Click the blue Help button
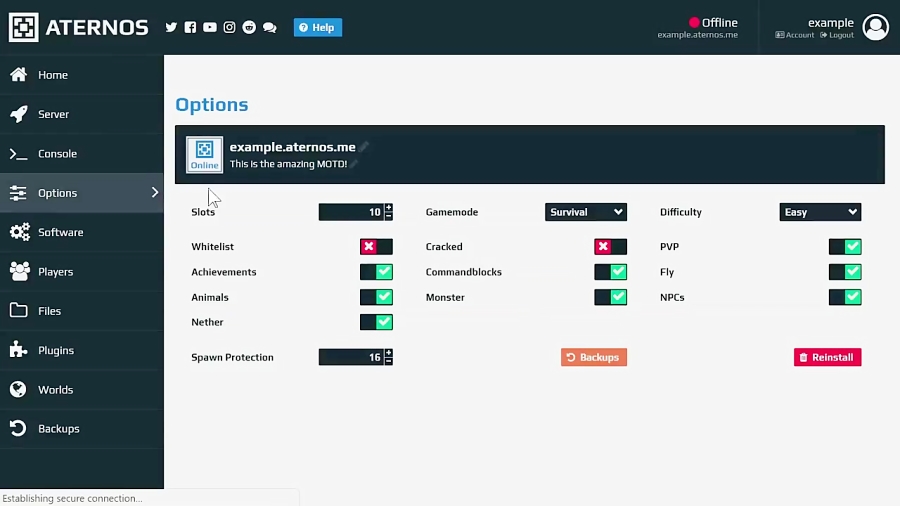900x506 pixels. [318, 28]
